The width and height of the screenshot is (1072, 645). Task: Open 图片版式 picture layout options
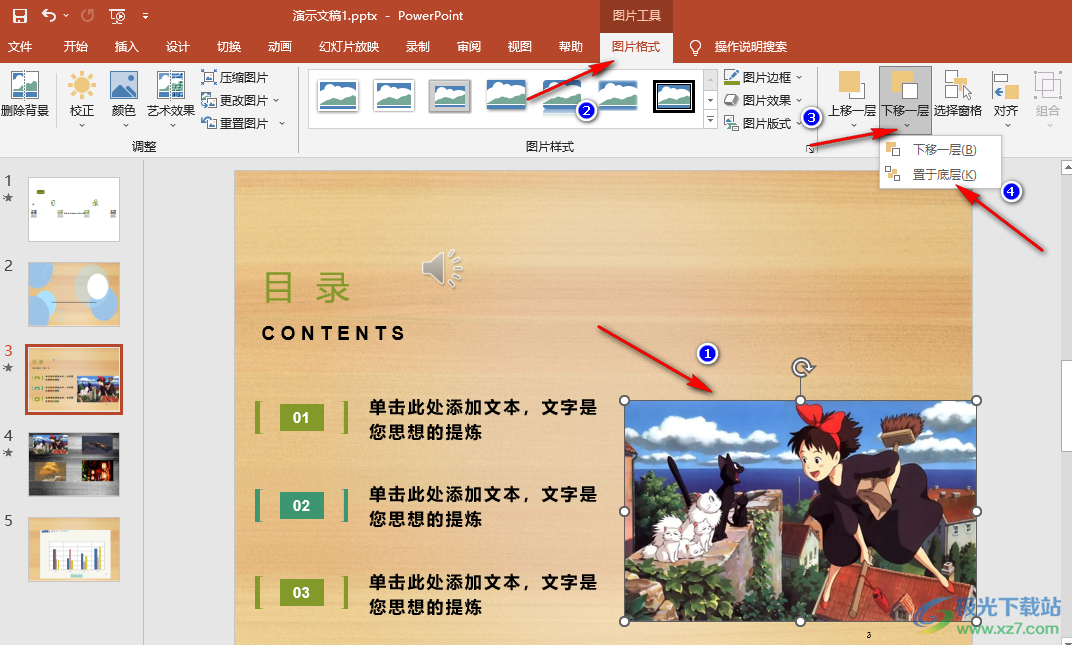click(762, 123)
